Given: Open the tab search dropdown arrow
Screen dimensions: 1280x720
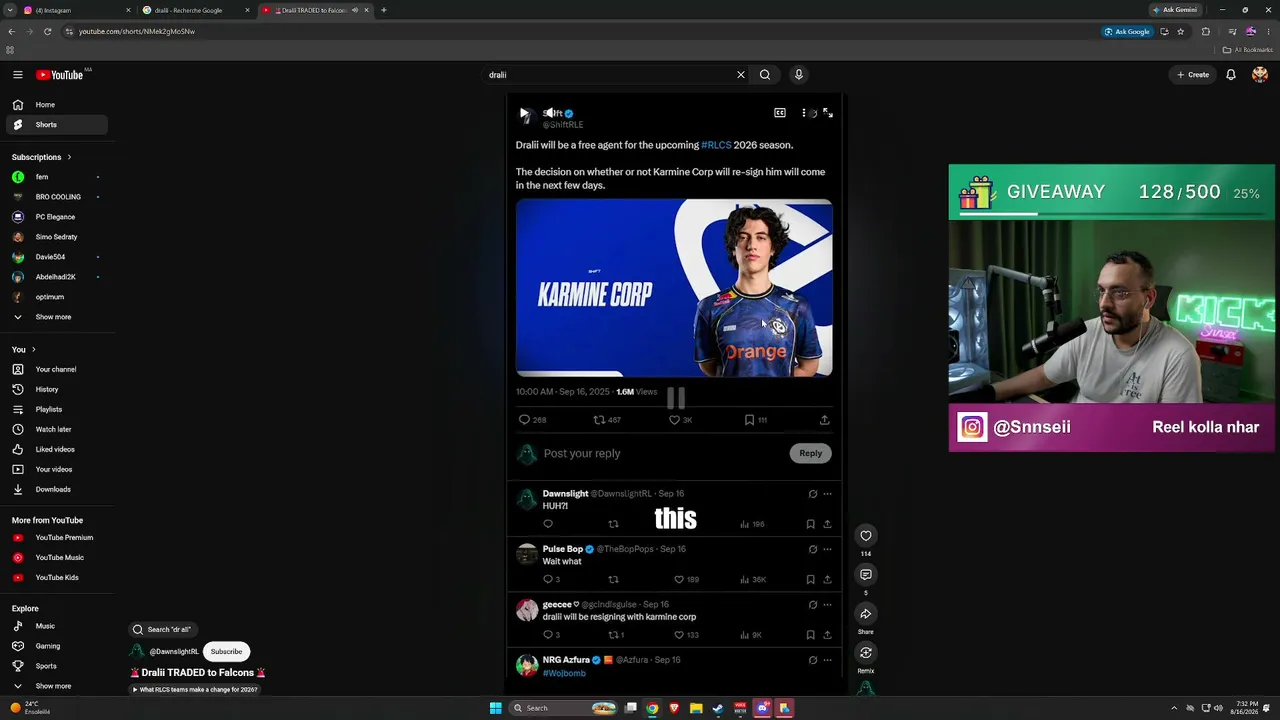Looking at the screenshot, I should pos(10,10).
